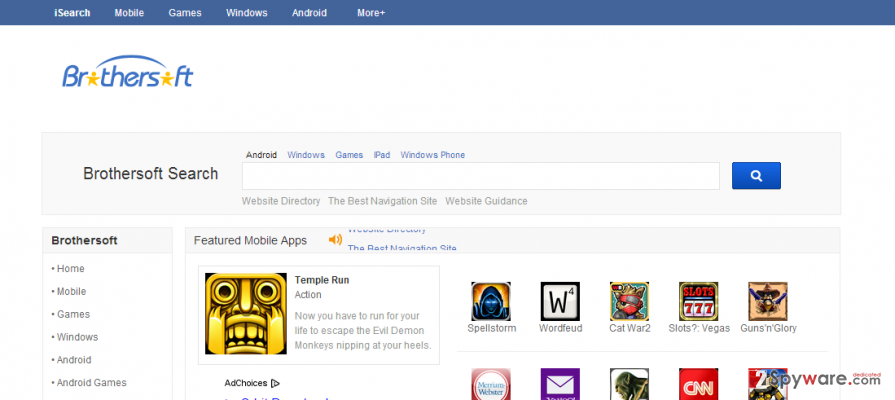Go to Games in the sidebar
This screenshot has width=895, height=400.
[x=73, y=314]
